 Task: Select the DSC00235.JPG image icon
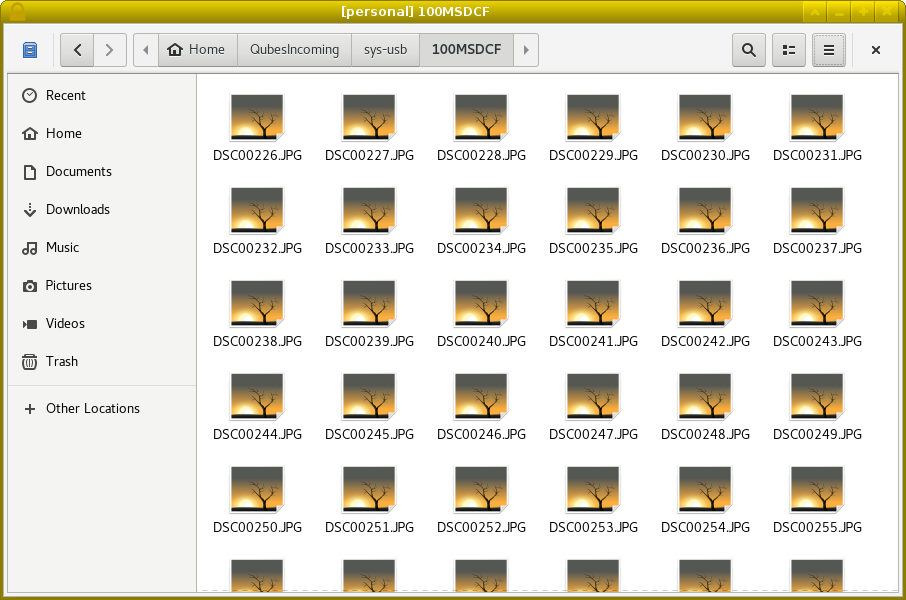[x=593, y=210]
